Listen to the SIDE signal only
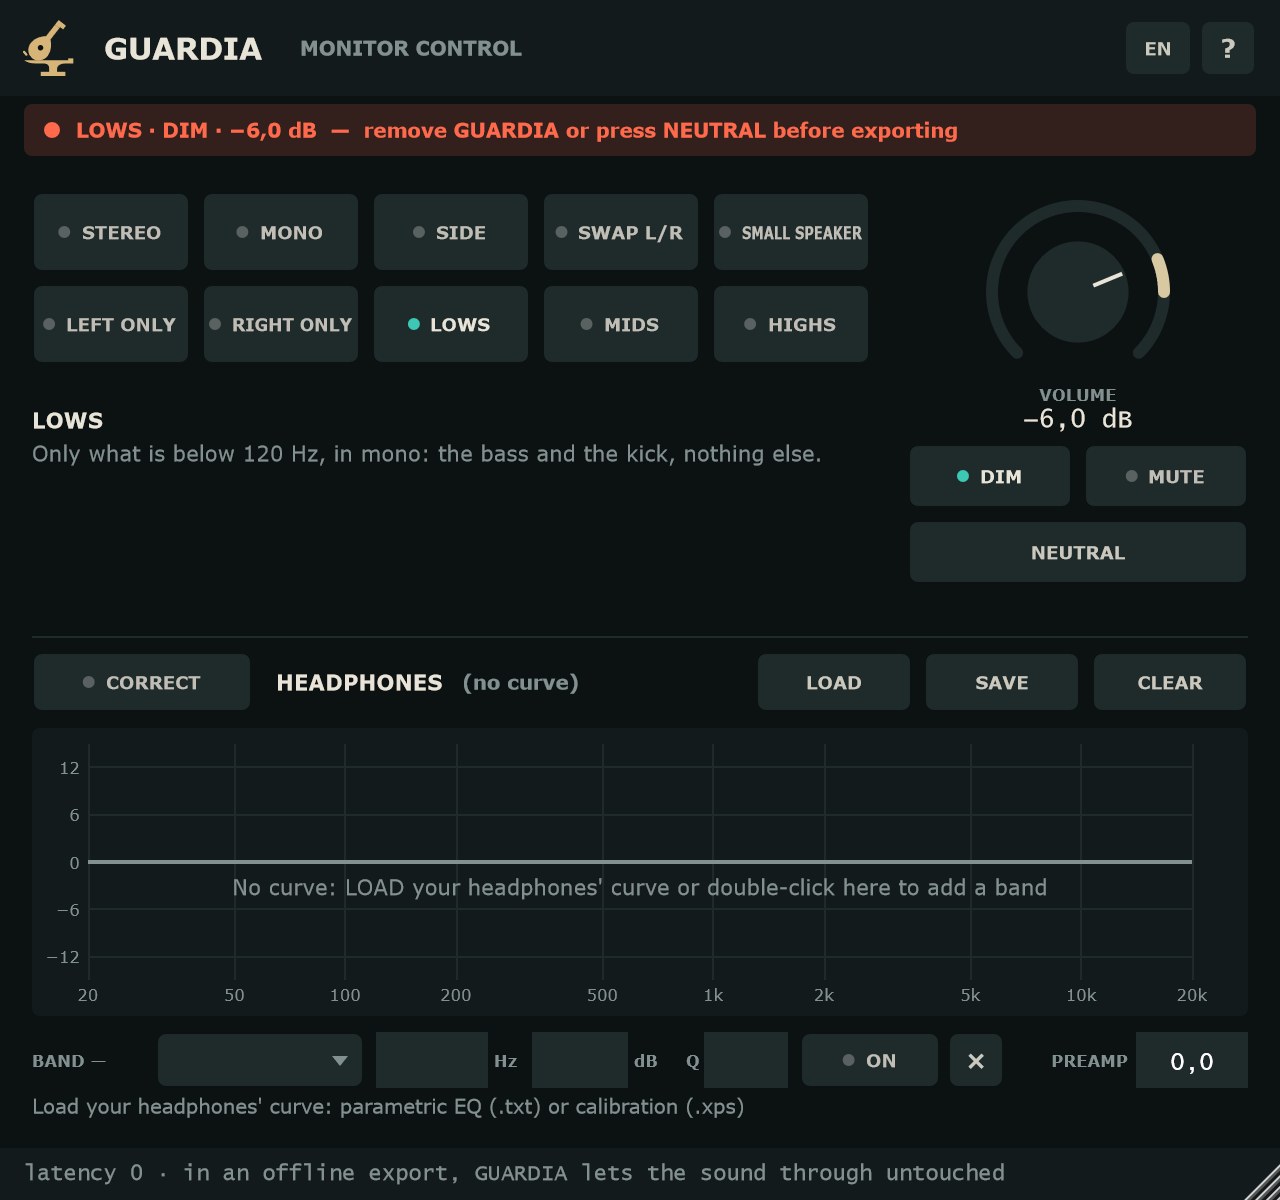Image resolution: width=1280 pixels, height=1200 pixels. (x=451, y=232)
